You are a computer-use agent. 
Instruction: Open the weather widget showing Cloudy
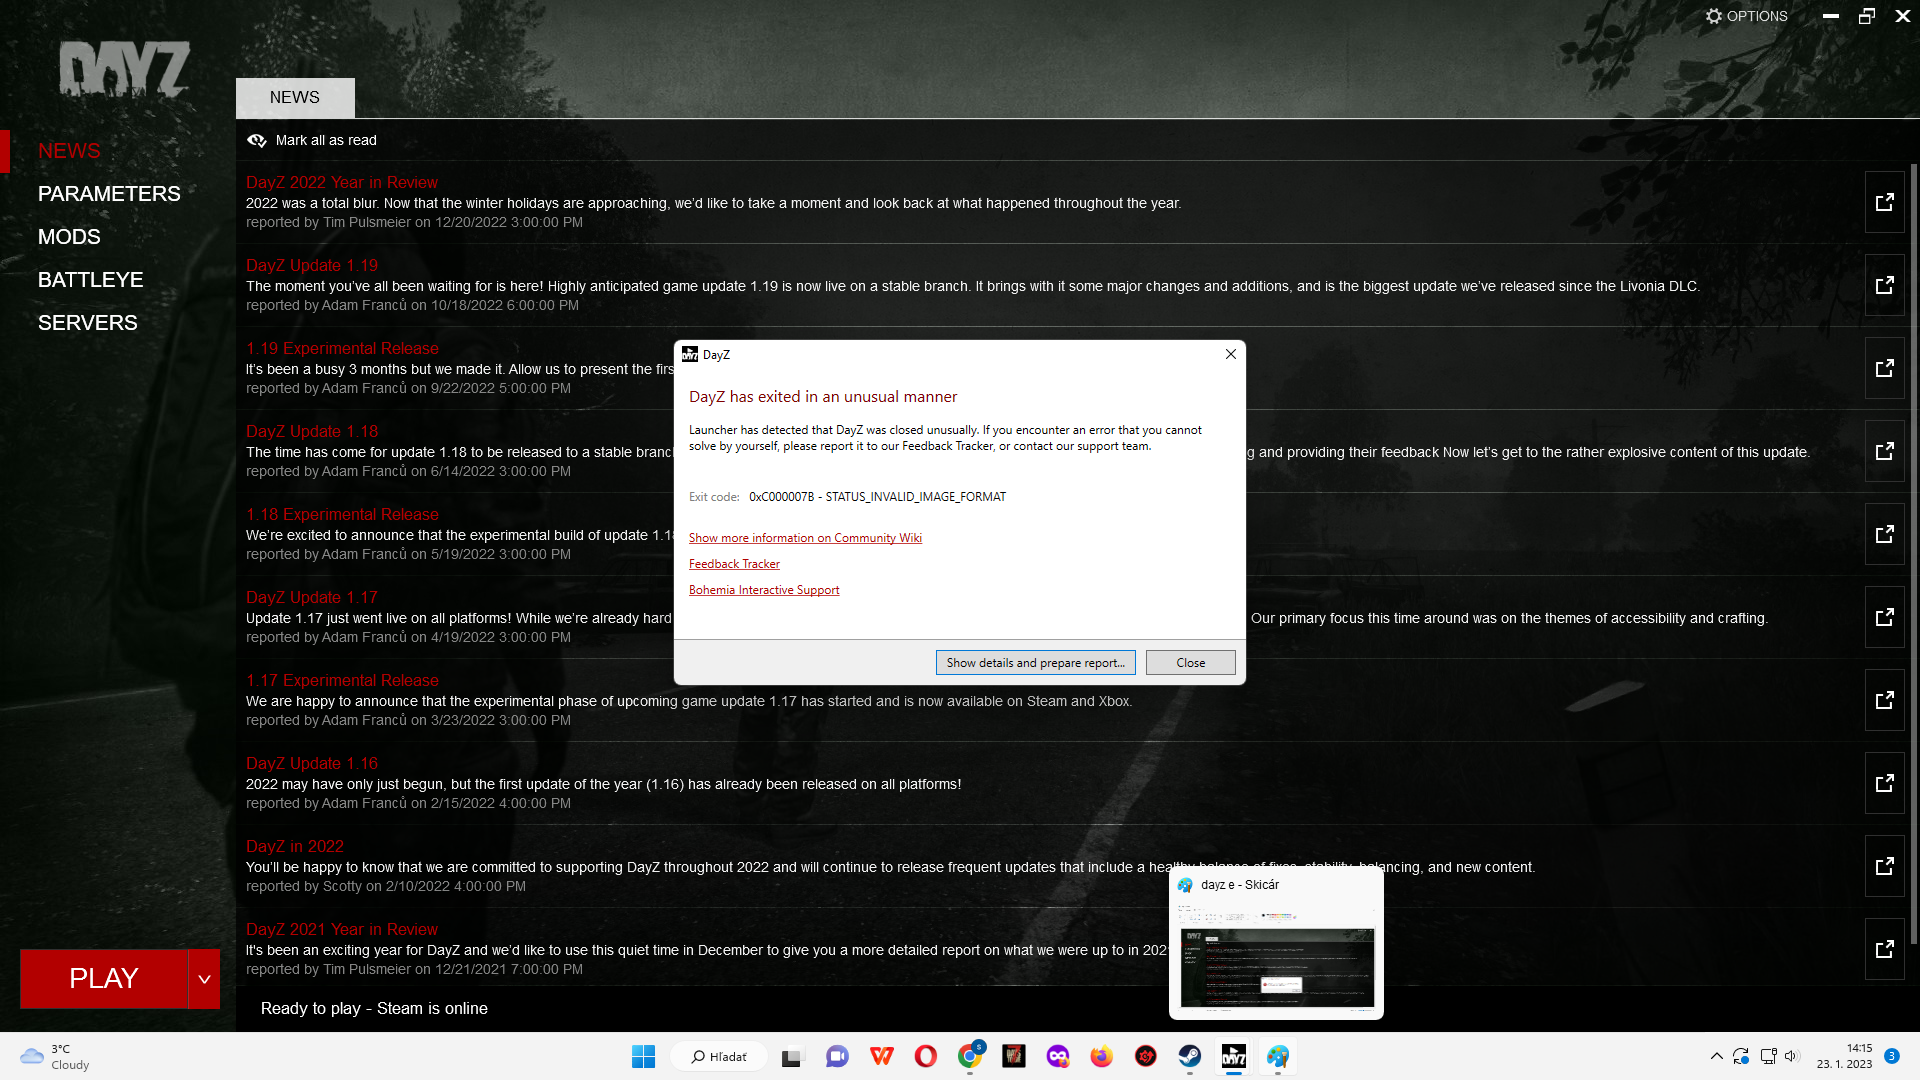click(x=56, y=1057)
